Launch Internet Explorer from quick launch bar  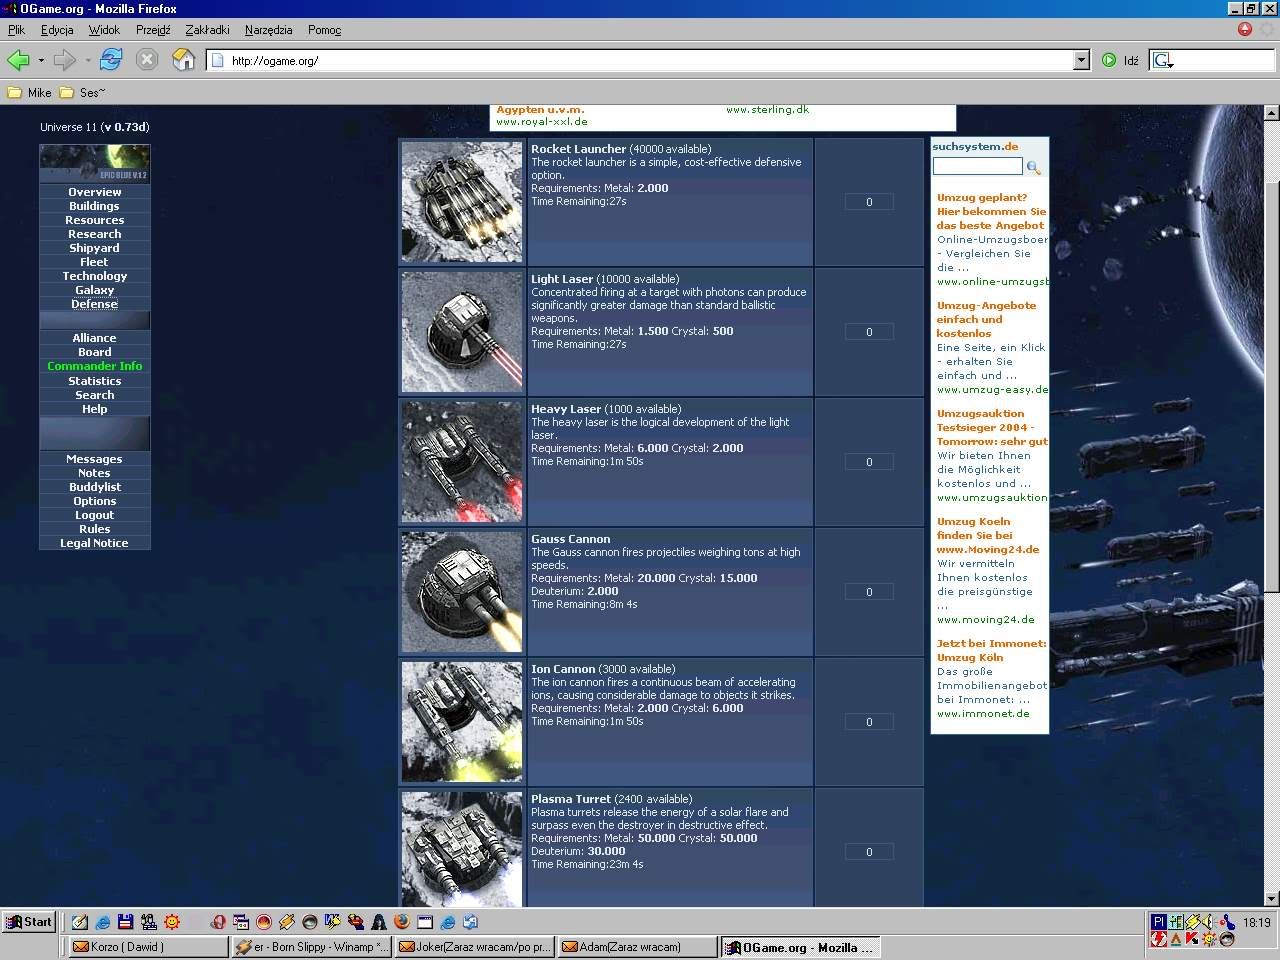[103, 922]
